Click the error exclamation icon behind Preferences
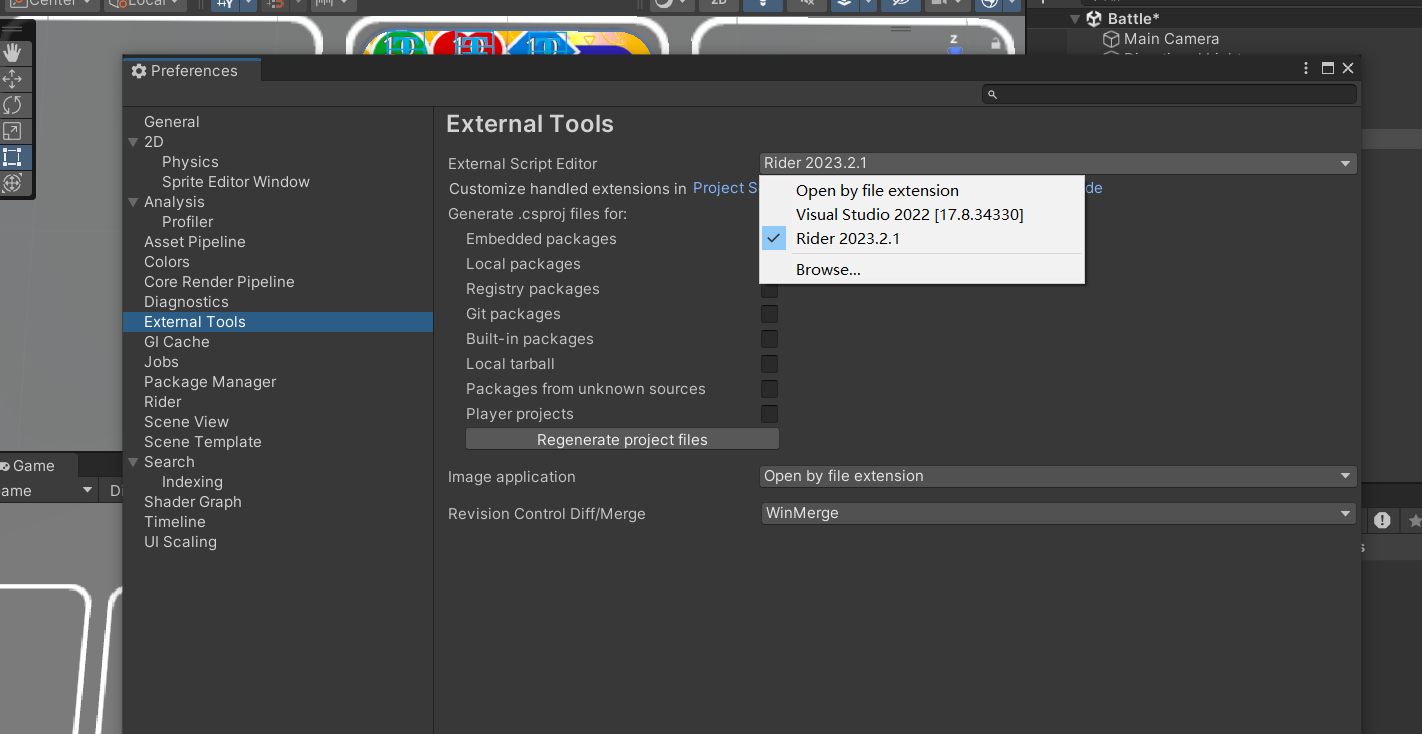This screenshot has width=1422, height=734. pyautogui.click(x=1382, y=520)
